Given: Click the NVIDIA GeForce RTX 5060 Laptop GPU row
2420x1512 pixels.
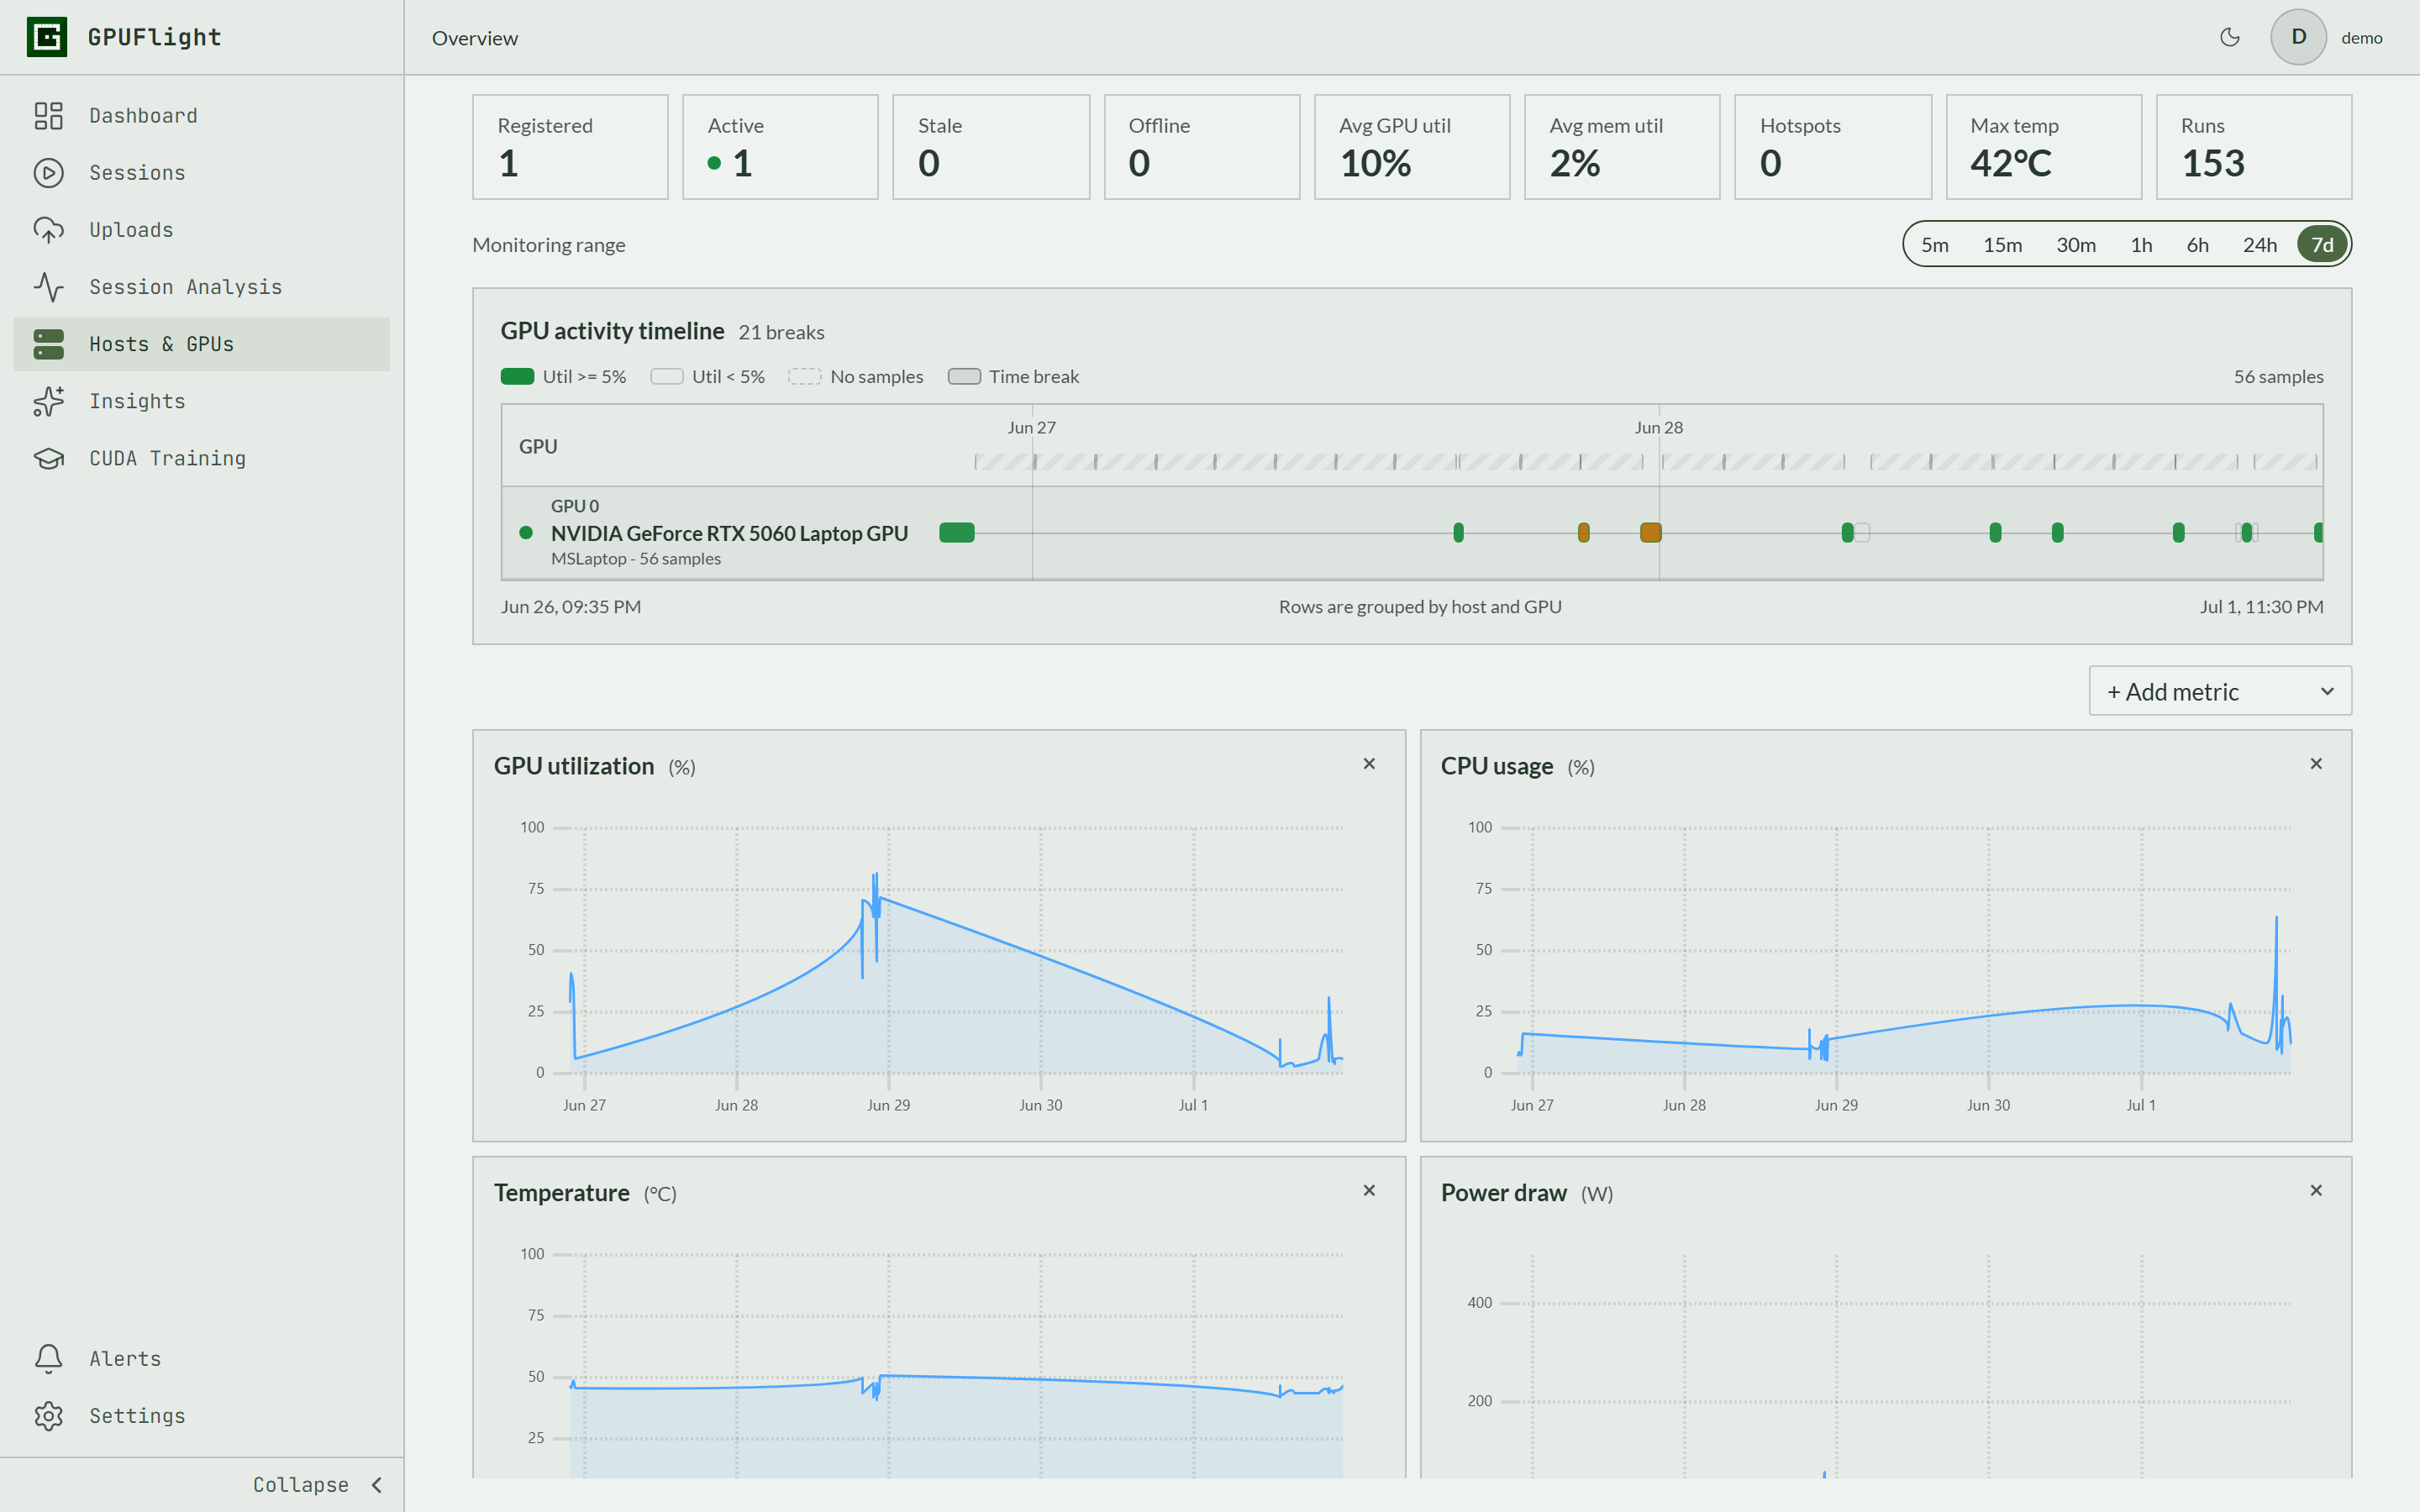Looking at the screenshot, I should point(1412,533).
